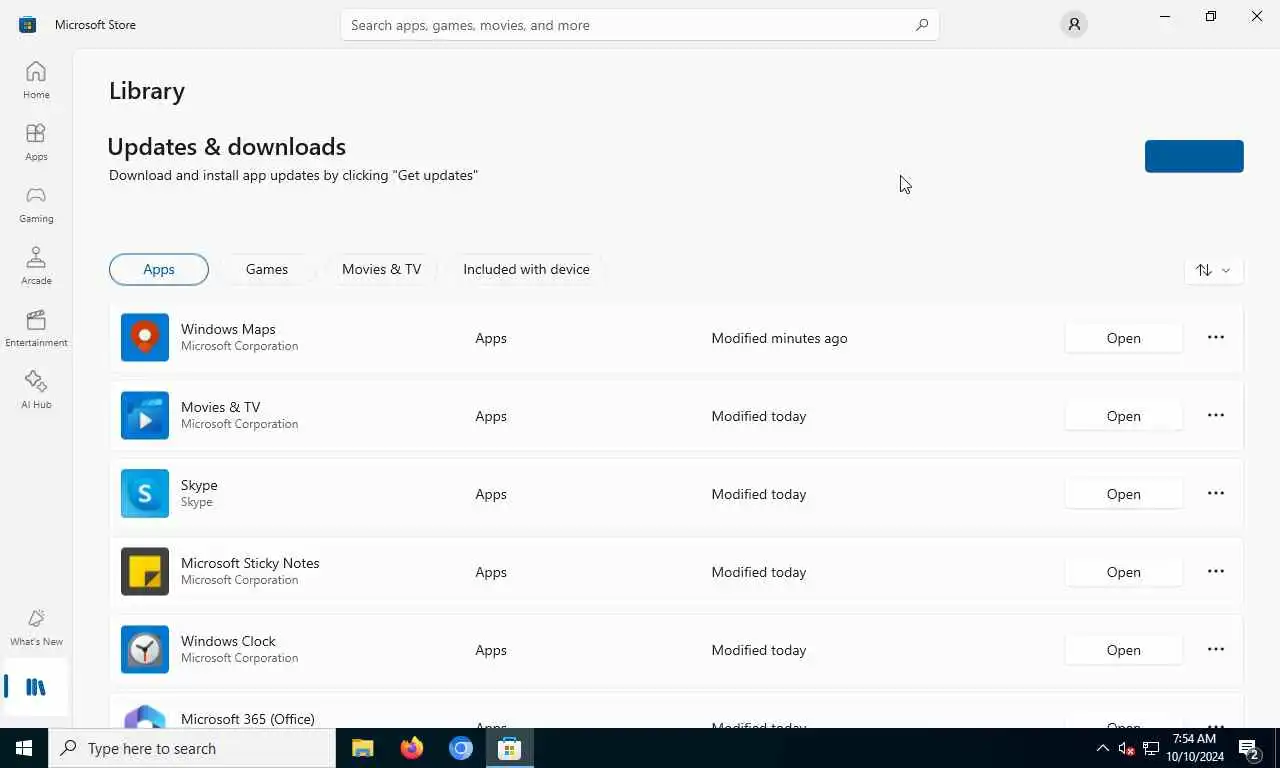Viewport: 1280px width, 768px height.
Task: Click Microsoft Store taskbar icon
Action: click(x=509, y=748)
